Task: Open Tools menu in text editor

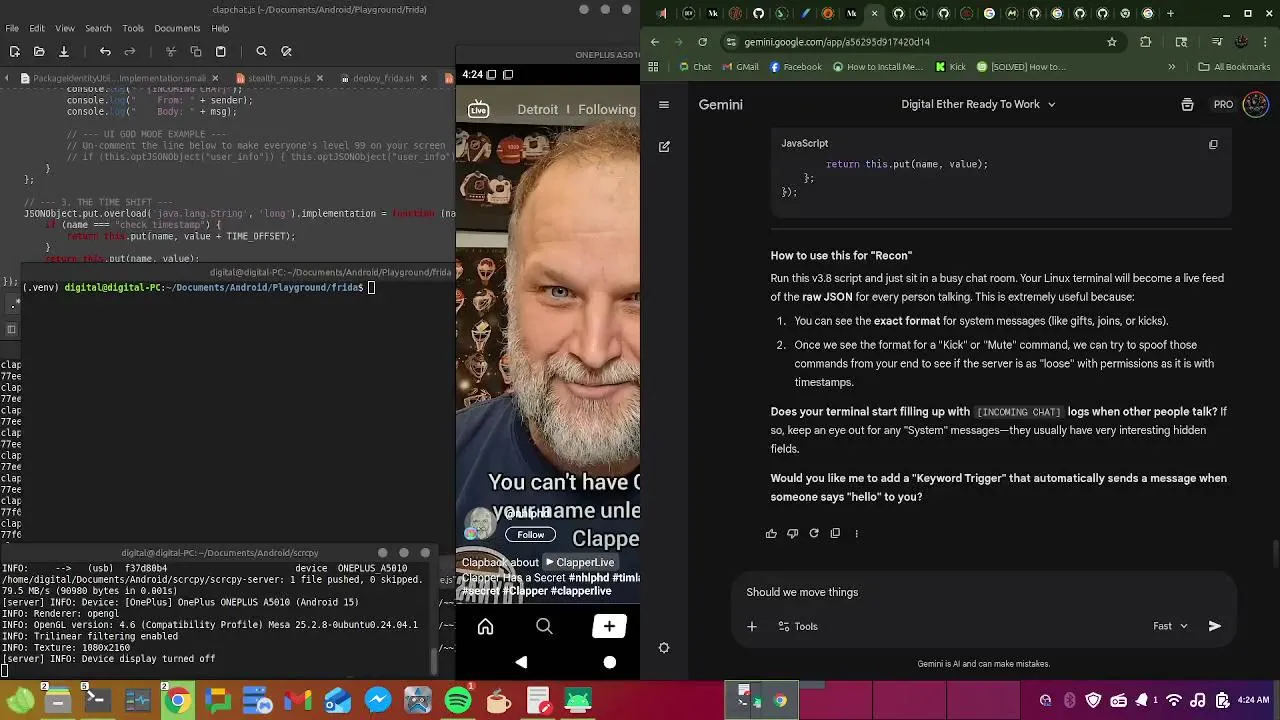Action: pyautogui.click(x=133, y=28)
